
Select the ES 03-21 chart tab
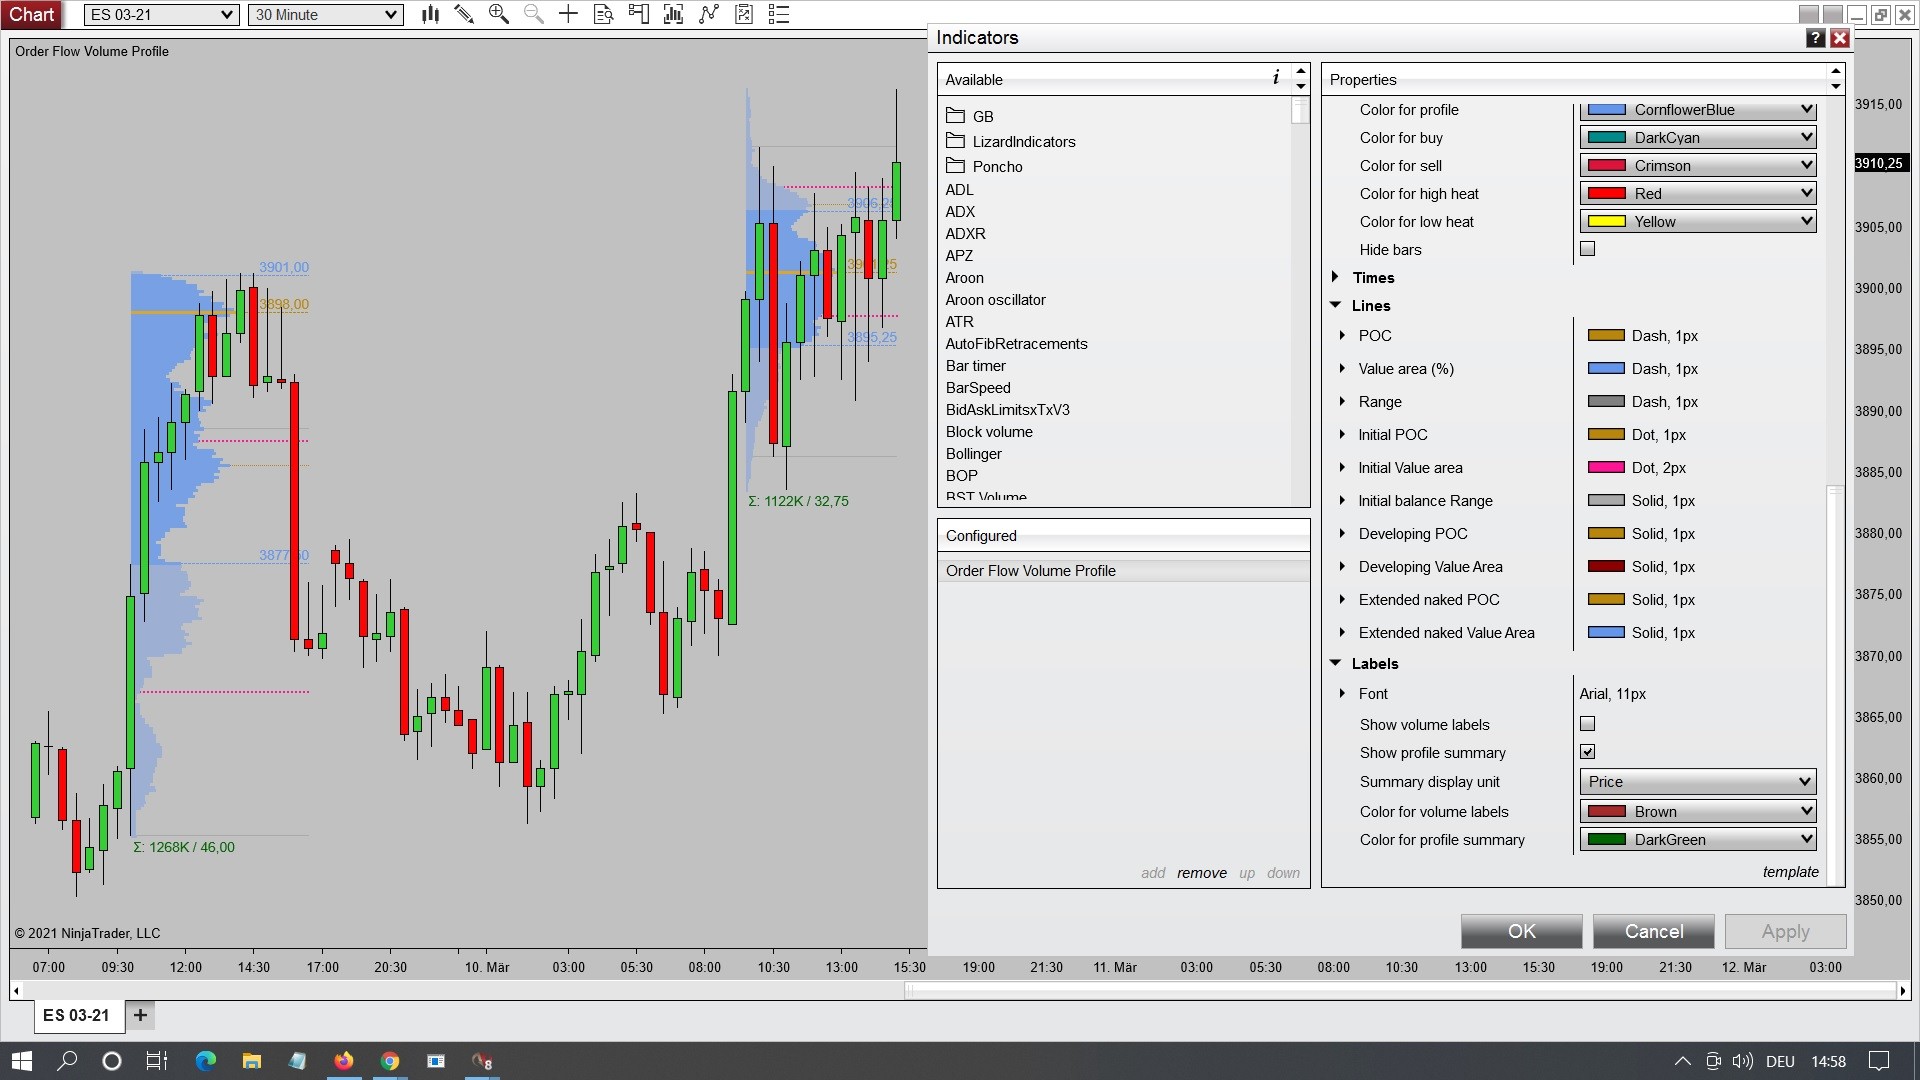[x=76, y=1015]
